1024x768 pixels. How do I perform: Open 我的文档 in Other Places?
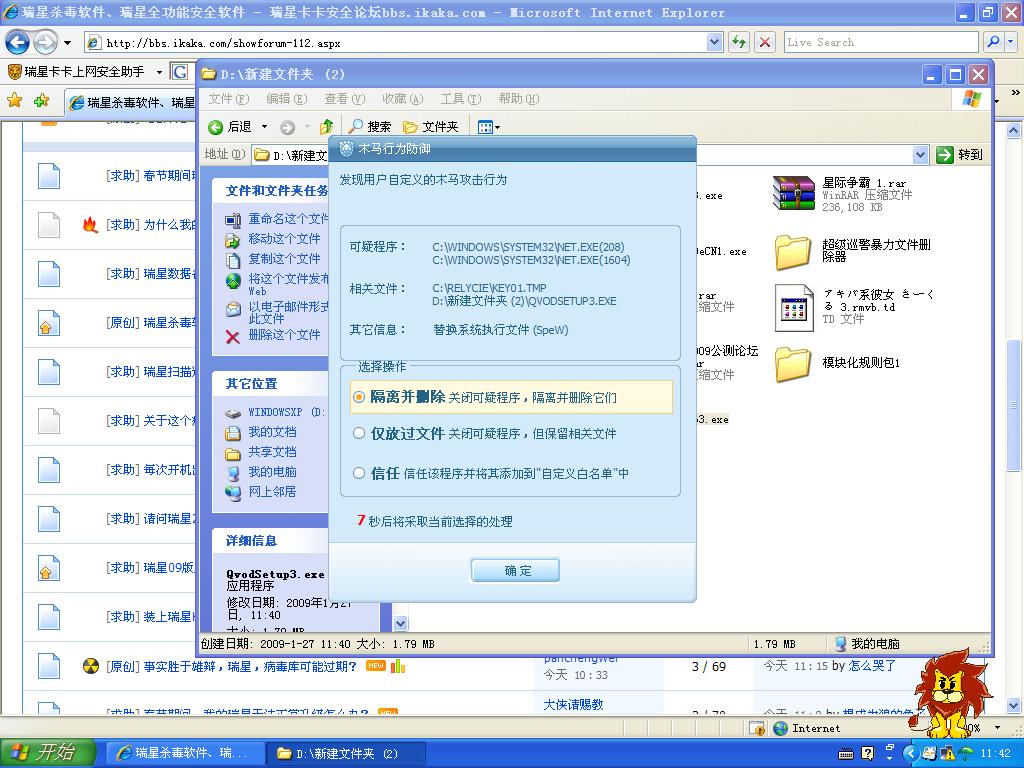272,432
